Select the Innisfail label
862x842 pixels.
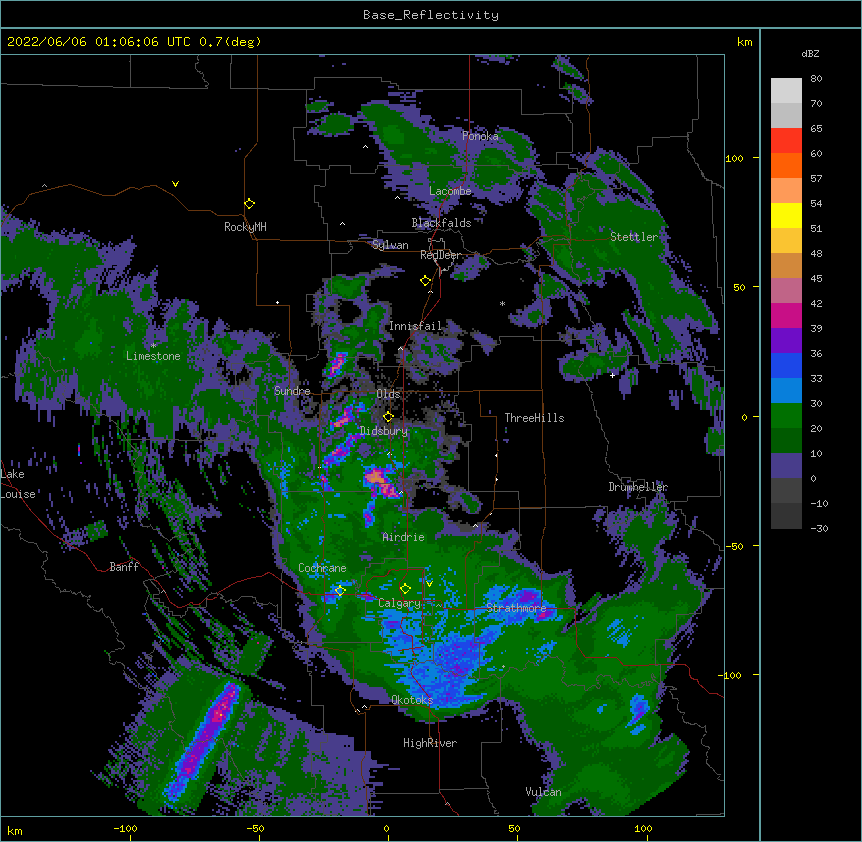[x=416, y=326]
